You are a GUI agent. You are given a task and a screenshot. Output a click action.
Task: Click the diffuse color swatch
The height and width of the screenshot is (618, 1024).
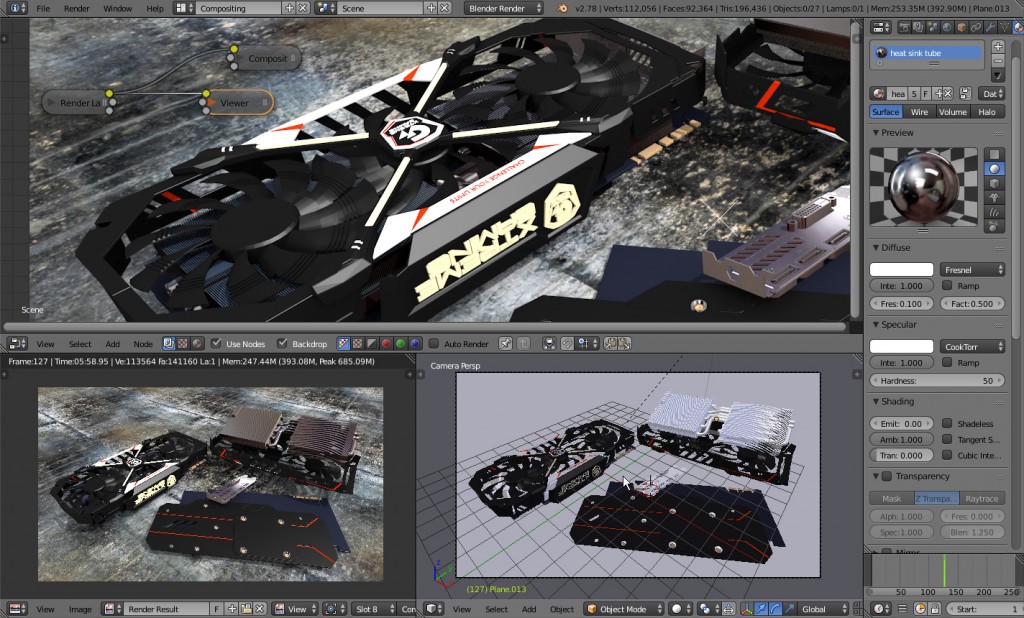point(901,269)
